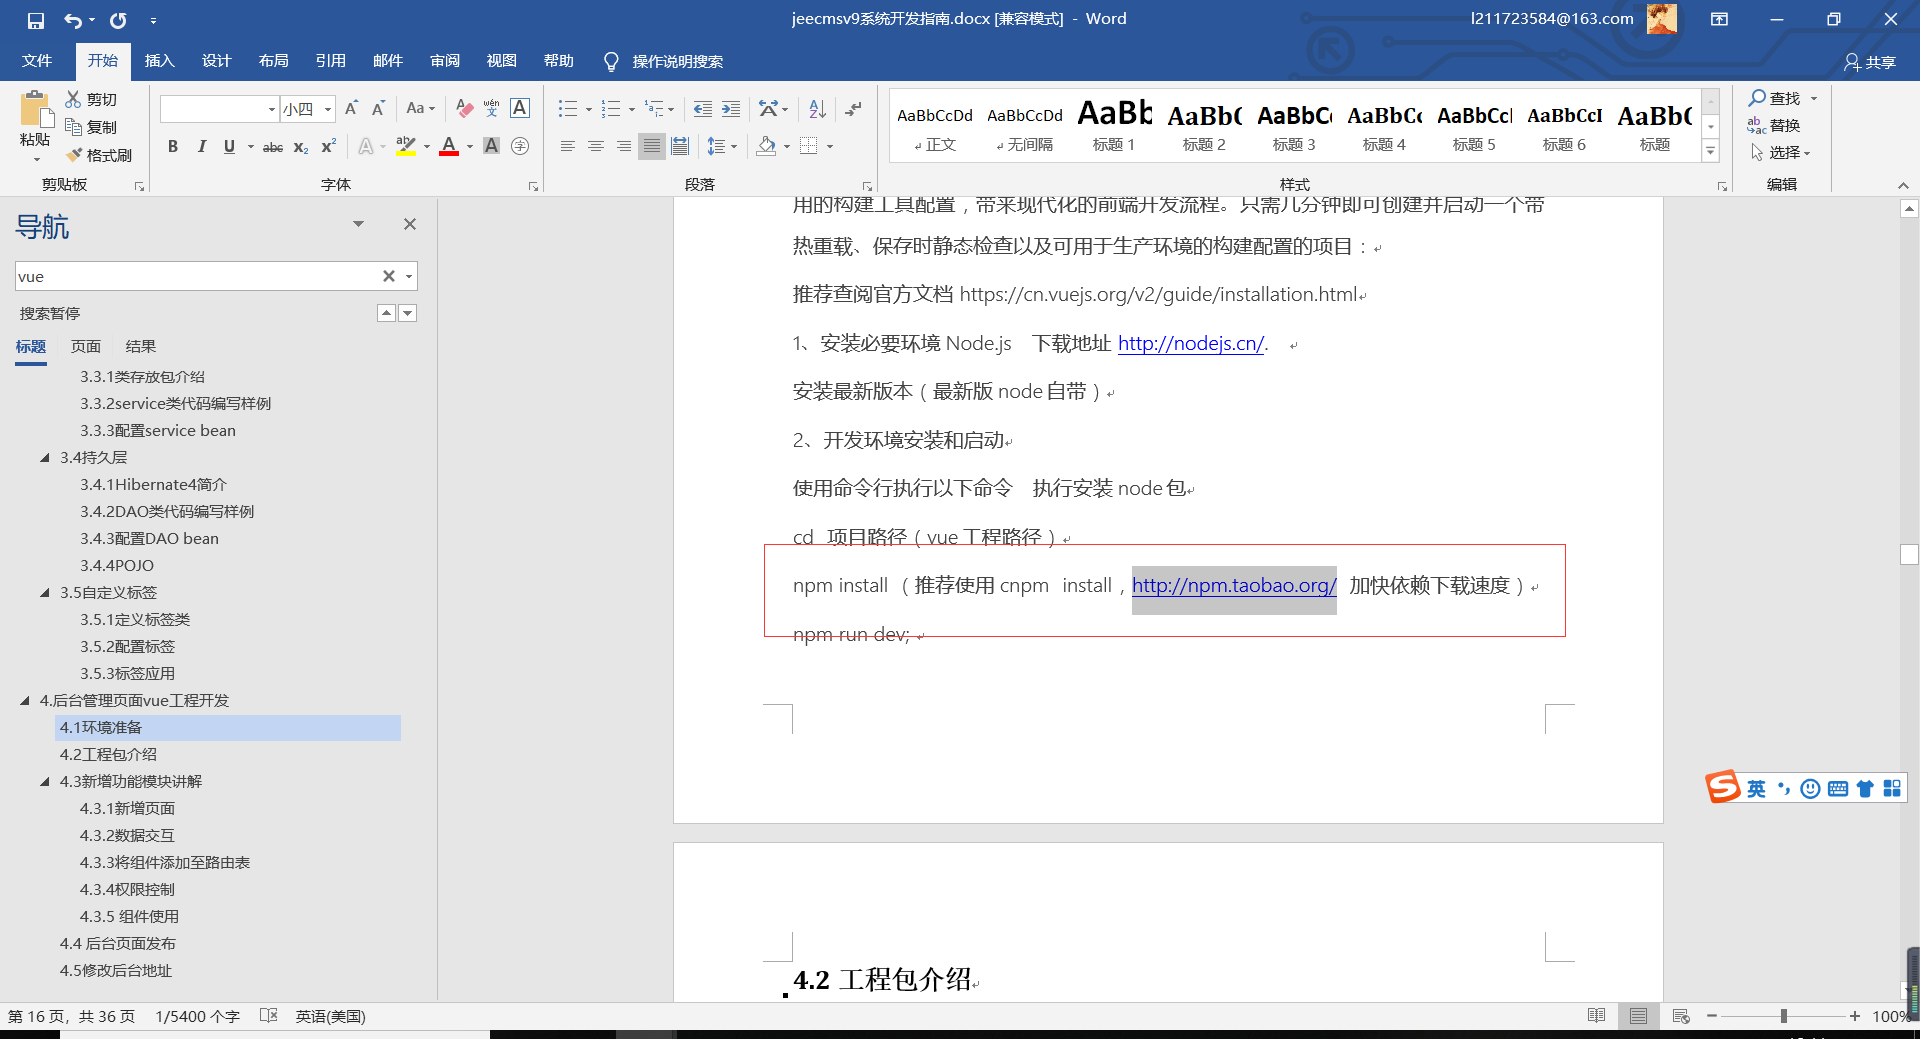Open the 插入 ribbon tab

click(x=159, y=61)
